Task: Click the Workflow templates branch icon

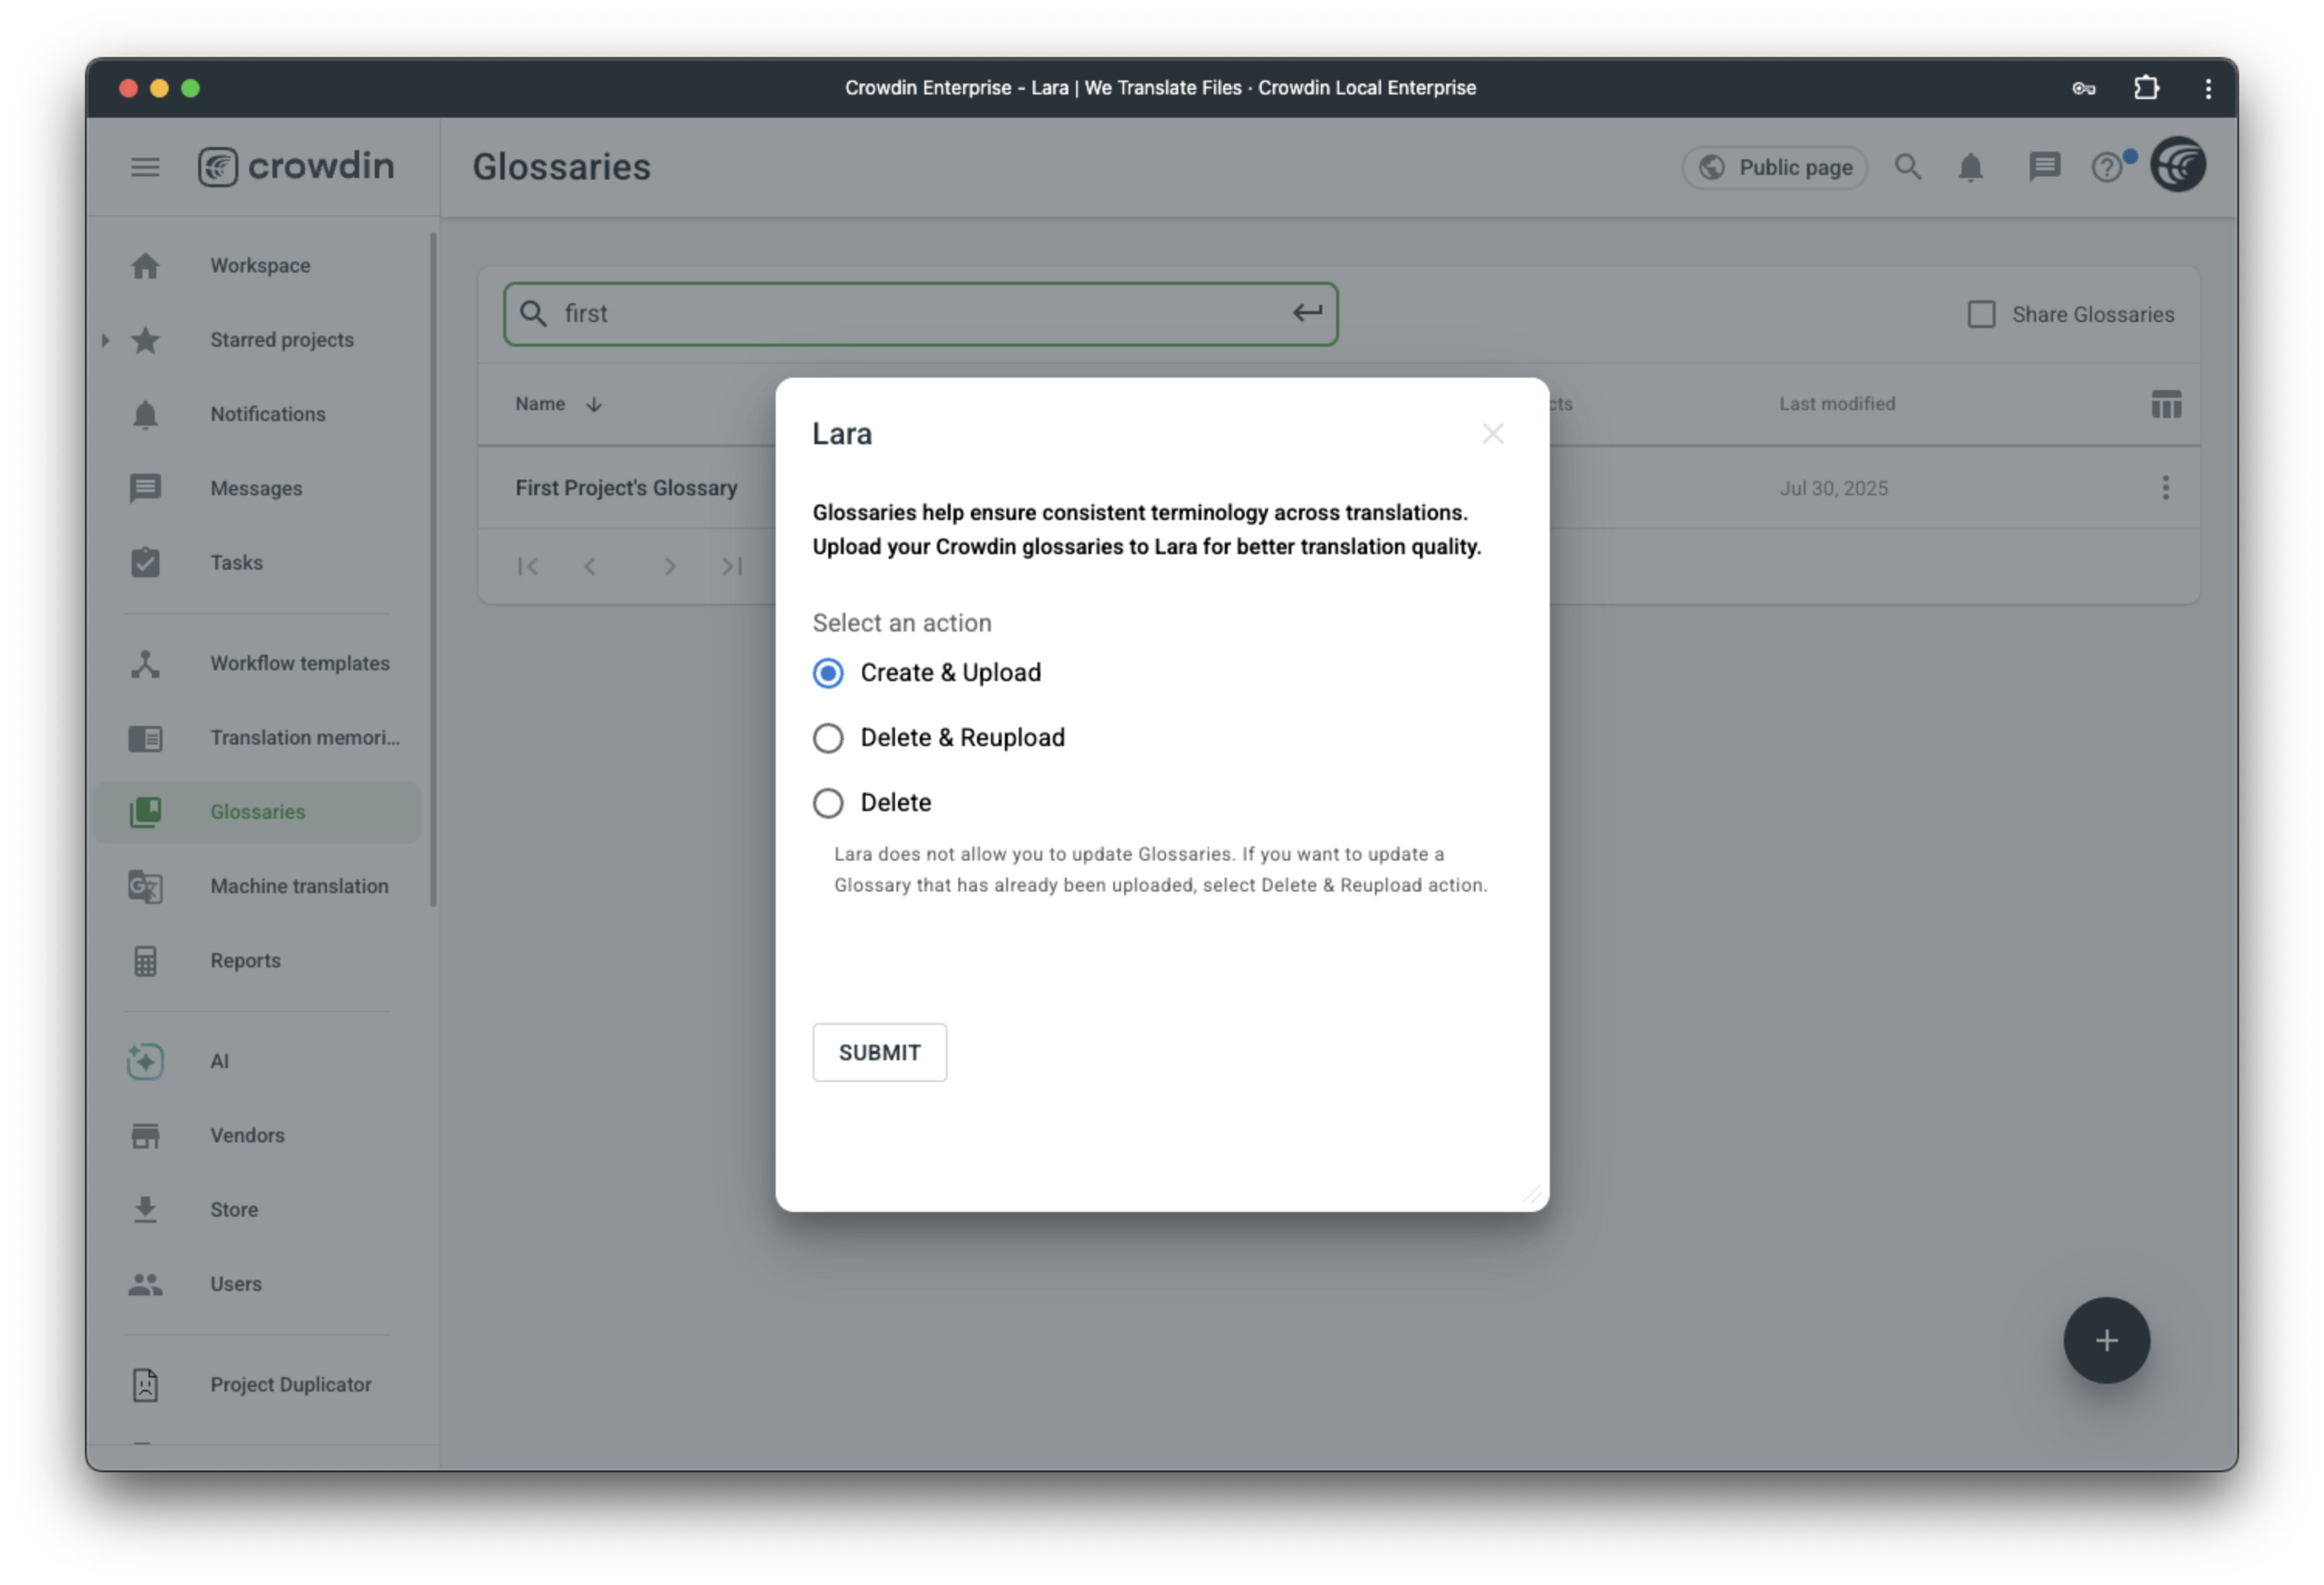Action: [x=145, y=663]
